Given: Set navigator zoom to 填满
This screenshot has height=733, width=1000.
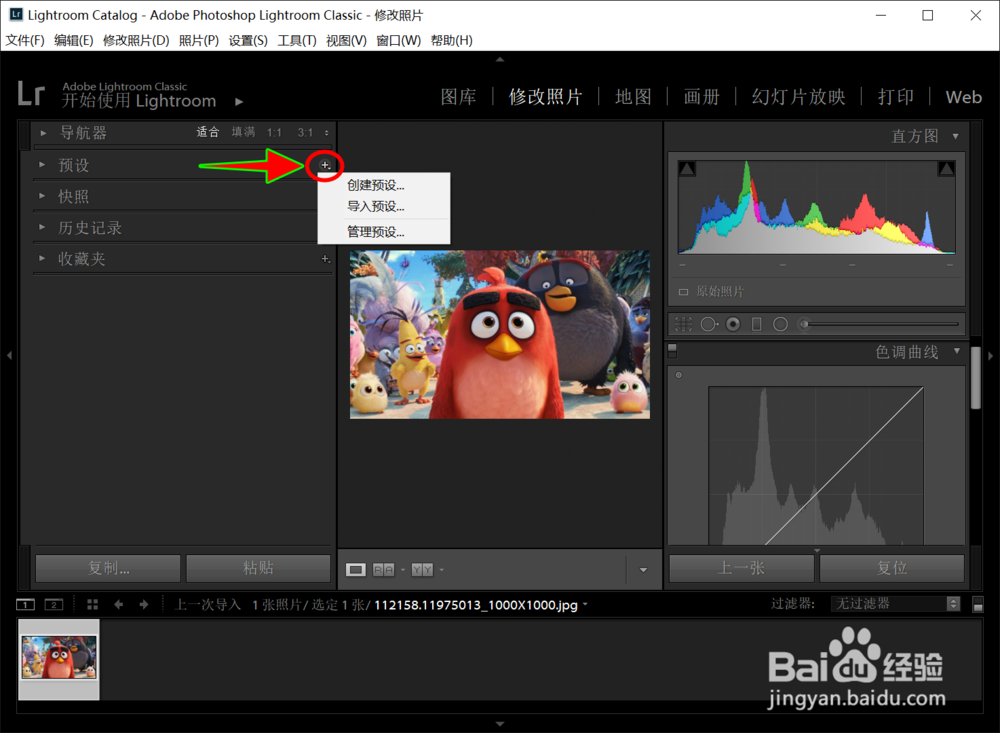Looking at the screenshot, I should point(243,132).
